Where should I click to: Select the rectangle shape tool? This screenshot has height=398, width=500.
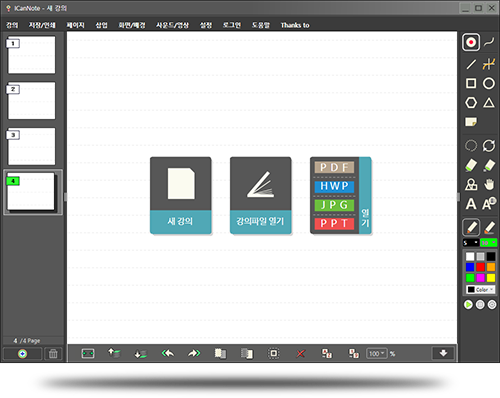tap(471, 83)
